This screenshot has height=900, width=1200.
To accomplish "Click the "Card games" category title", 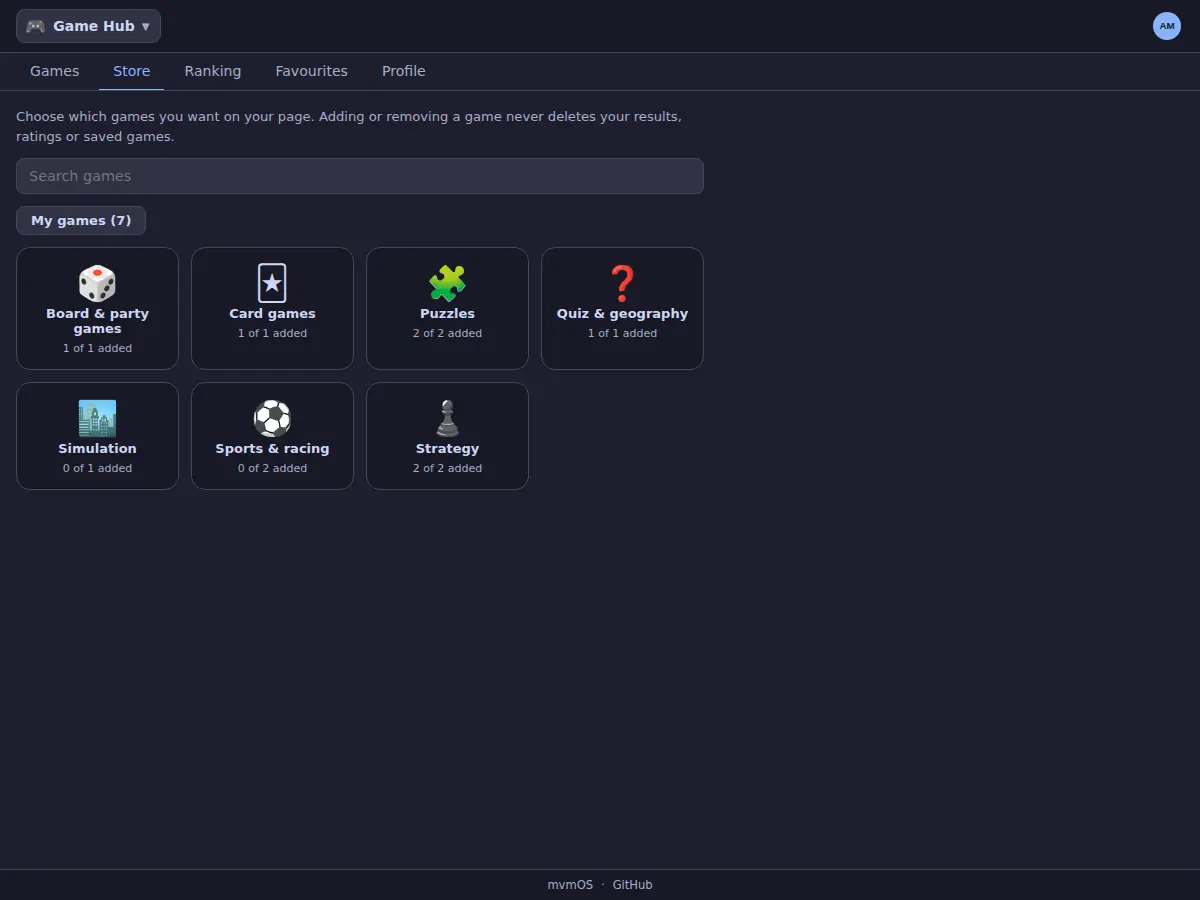I will (x=272, y=313).
